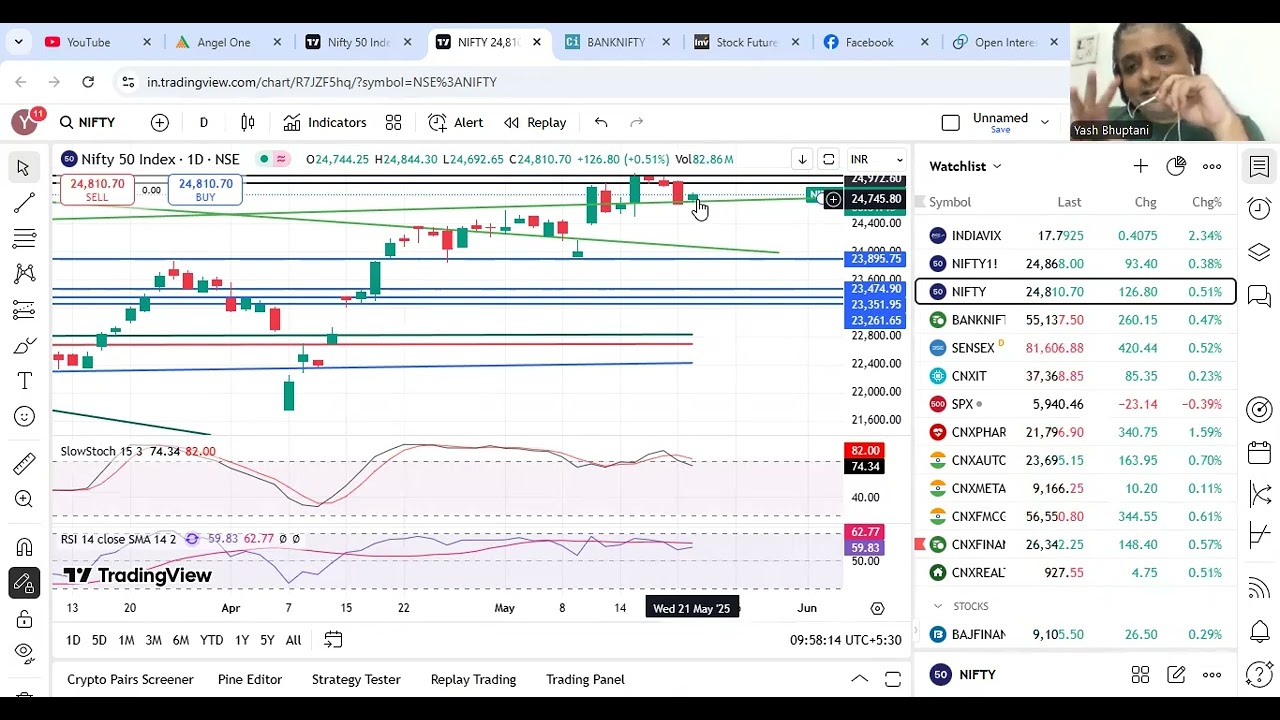Image resolution: width=1280 pixels, height=720 pixels.
Task: Select the brush drawing tool
Action: [24, 346]
